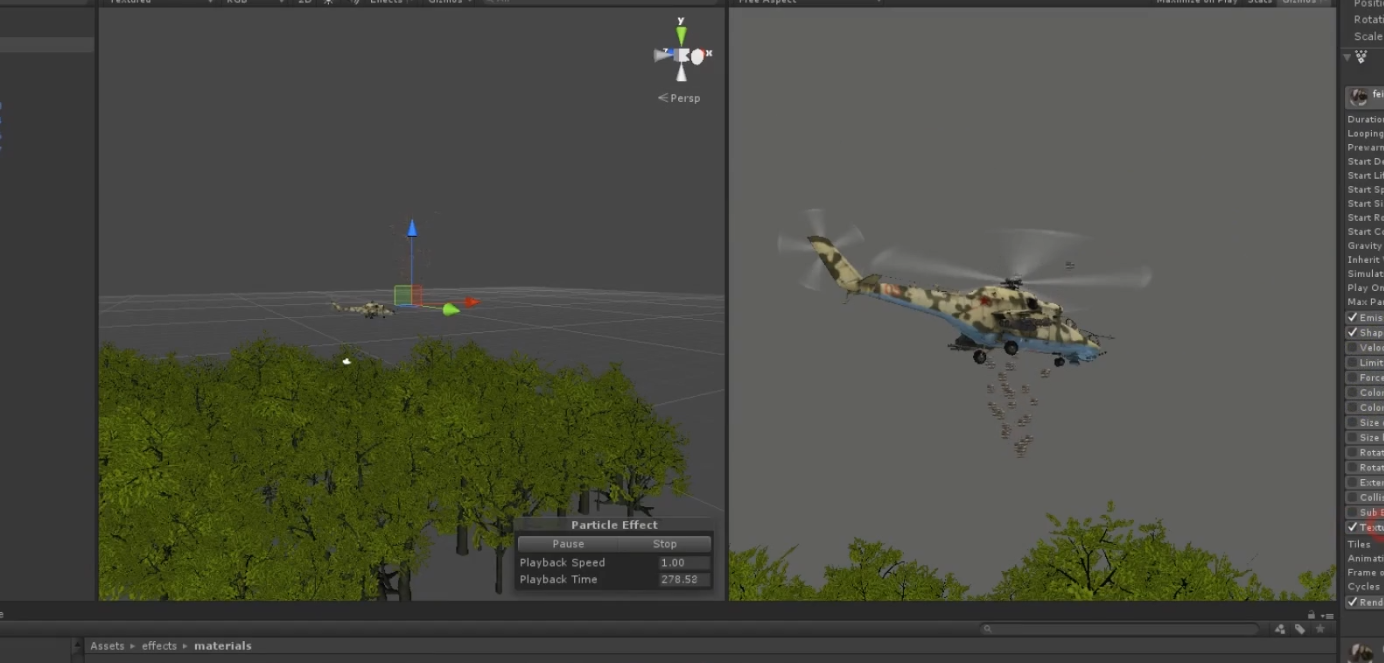The width and height of the screenshot is (1384, 663).
Task: Stop the particle effect
Action: (665, 544)
